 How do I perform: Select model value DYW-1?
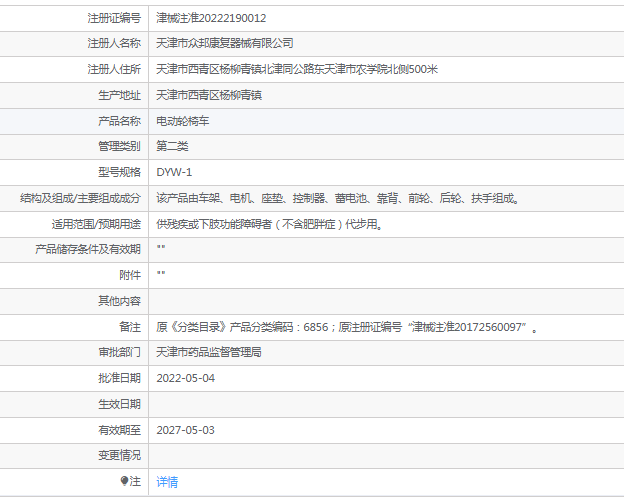(174, 172)
